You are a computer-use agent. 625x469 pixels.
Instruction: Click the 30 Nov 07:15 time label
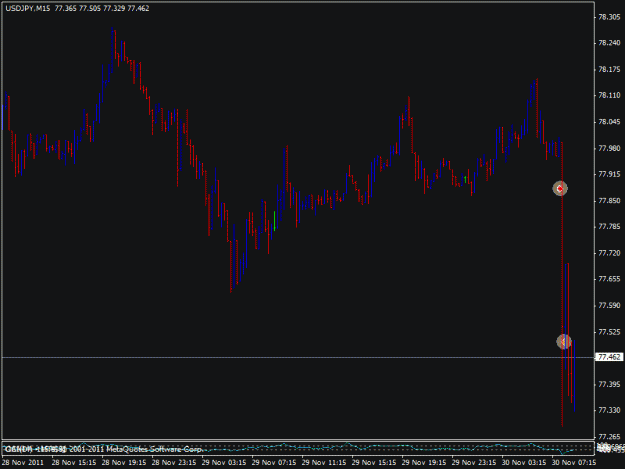click(x=574, y=463)
